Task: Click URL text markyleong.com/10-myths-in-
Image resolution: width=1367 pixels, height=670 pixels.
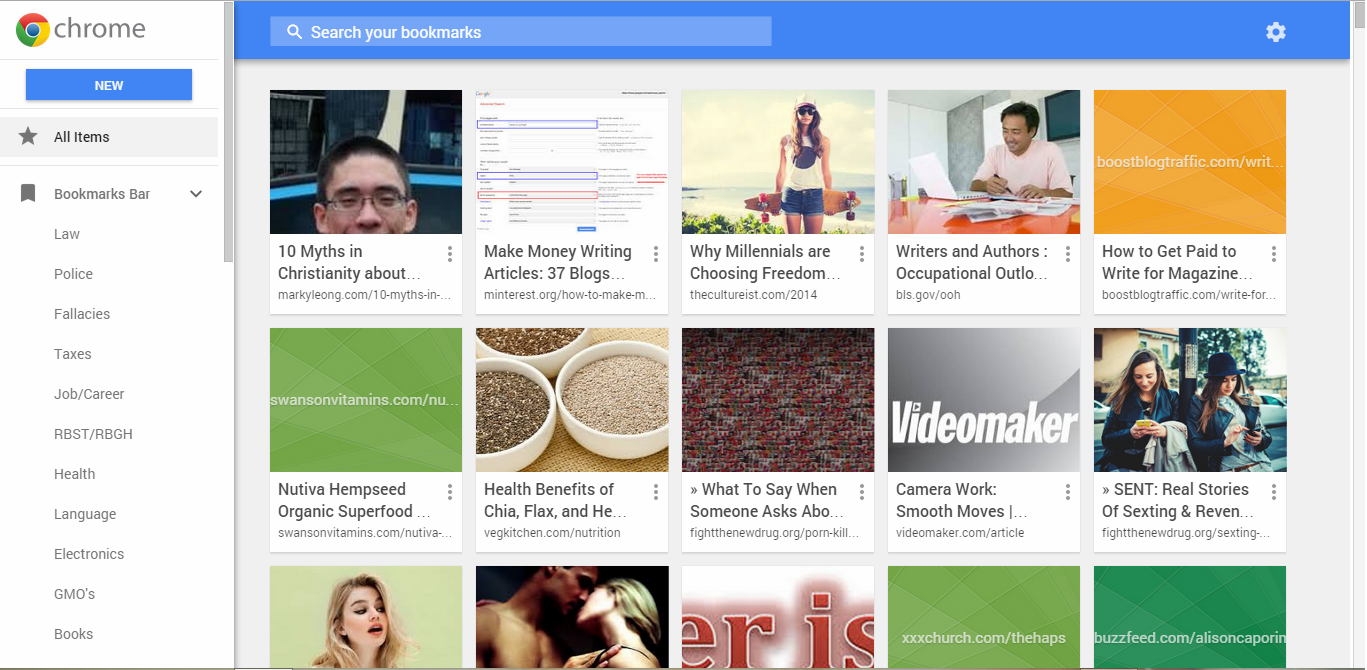Action: [364, 295]
